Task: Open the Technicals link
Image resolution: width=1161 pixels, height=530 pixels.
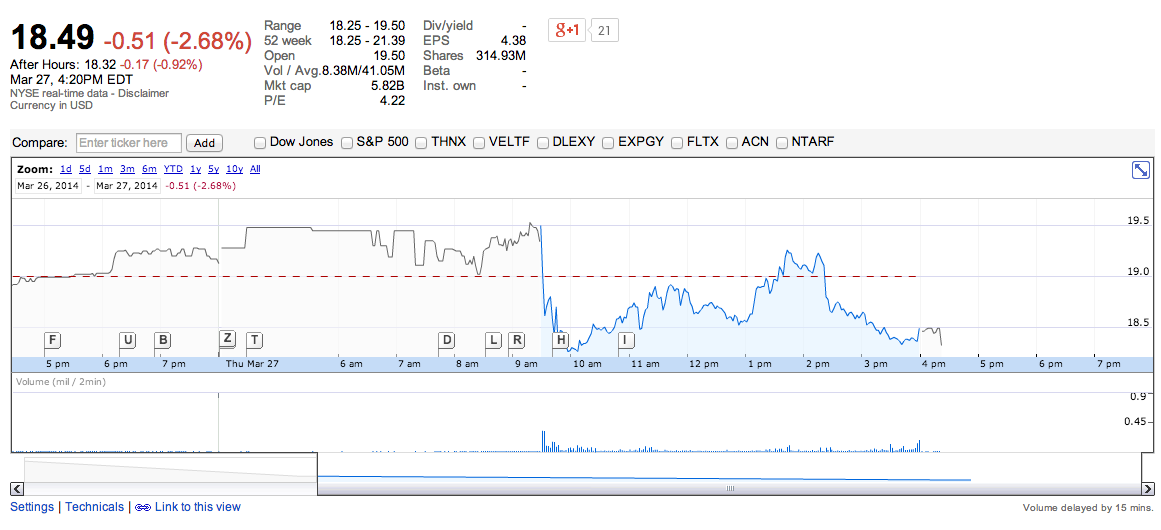Action: (95, 507)
